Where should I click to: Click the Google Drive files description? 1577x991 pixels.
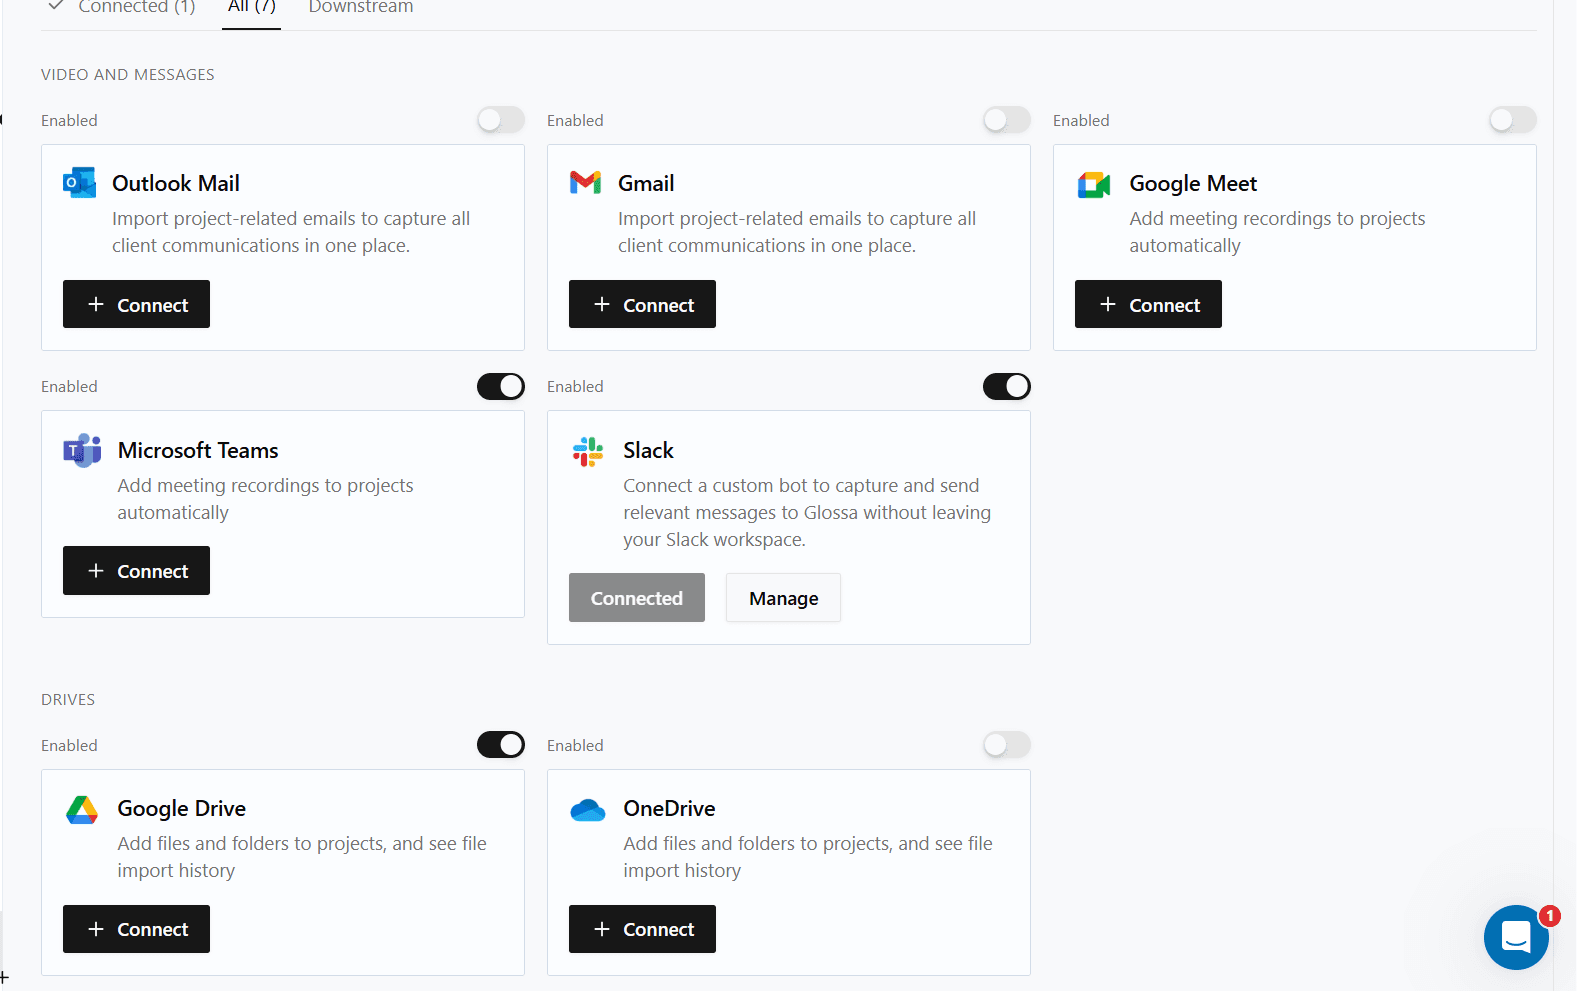(x=302, y=857)
